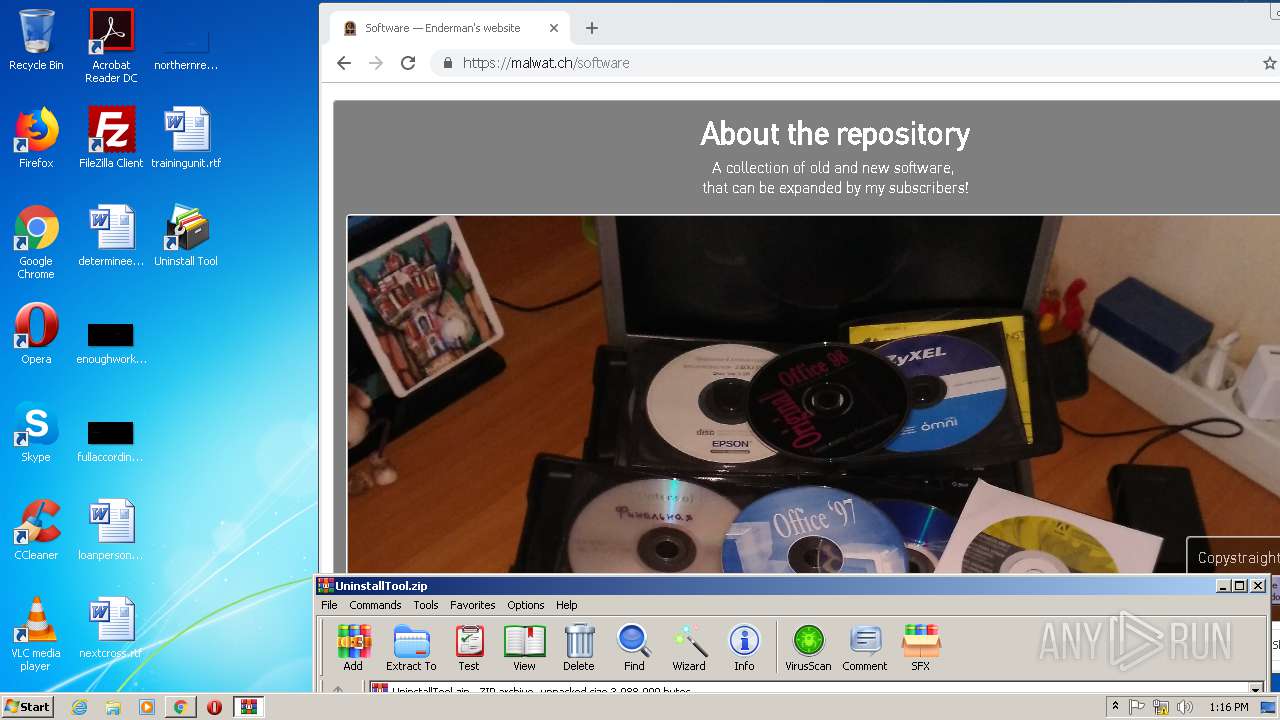Show archive Info icon
This screenshot has width=1280, height=720.
click(x=744, y=648)
